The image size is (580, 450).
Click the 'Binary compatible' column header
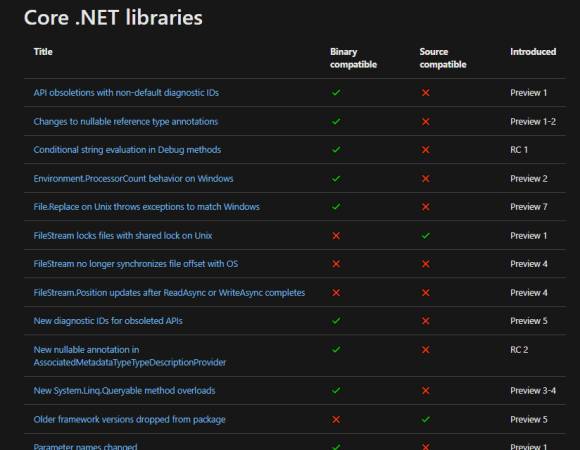(x=353, y=58)
